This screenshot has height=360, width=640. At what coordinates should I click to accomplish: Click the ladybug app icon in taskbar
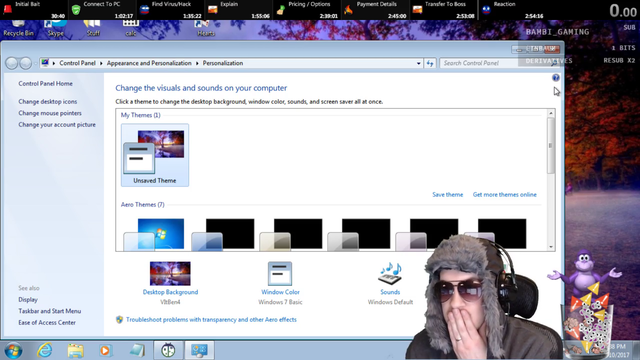click(x=168, y=350)
